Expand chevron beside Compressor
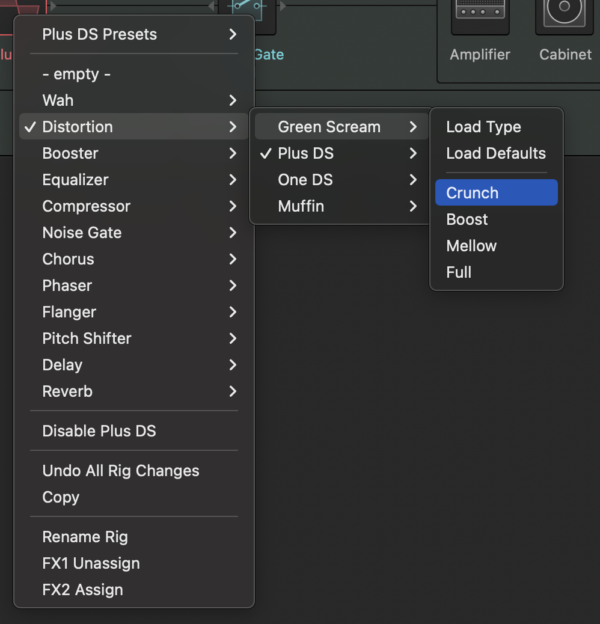The width and height of the screenshot is (600, 624). [x=233, y=206]
